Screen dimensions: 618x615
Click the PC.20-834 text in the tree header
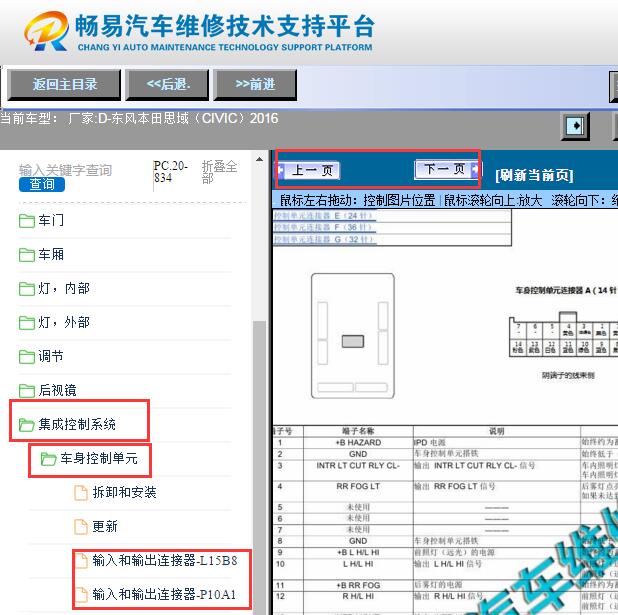tap(170, 171)
